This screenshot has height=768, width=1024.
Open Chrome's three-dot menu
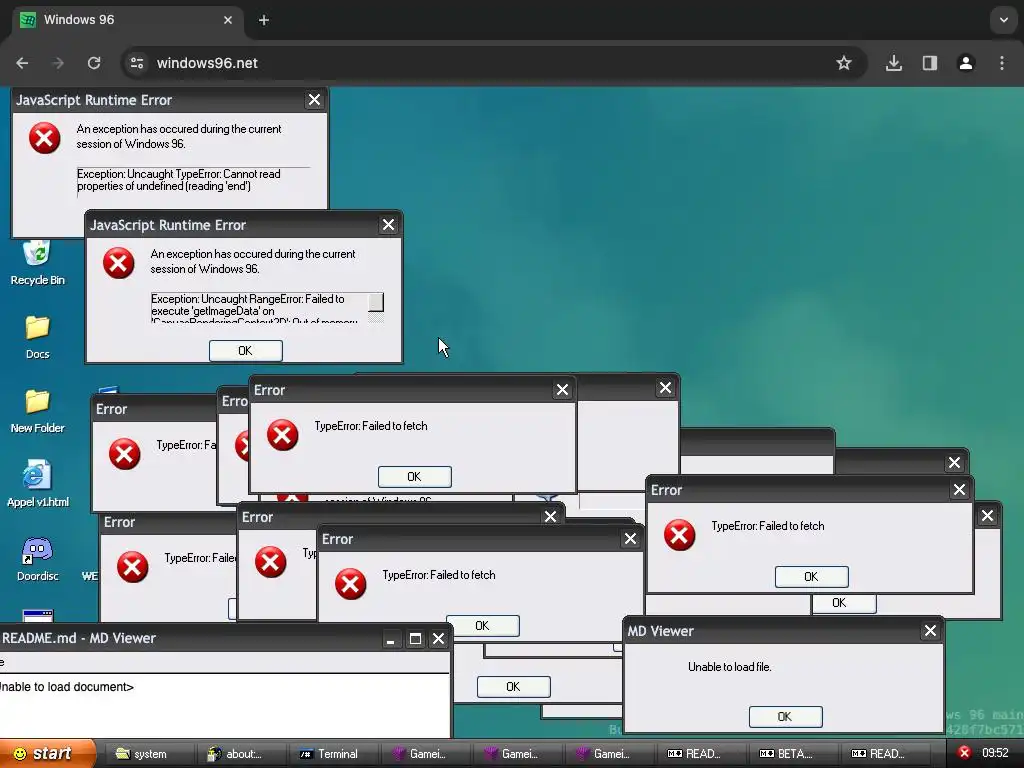[1002, 63]
